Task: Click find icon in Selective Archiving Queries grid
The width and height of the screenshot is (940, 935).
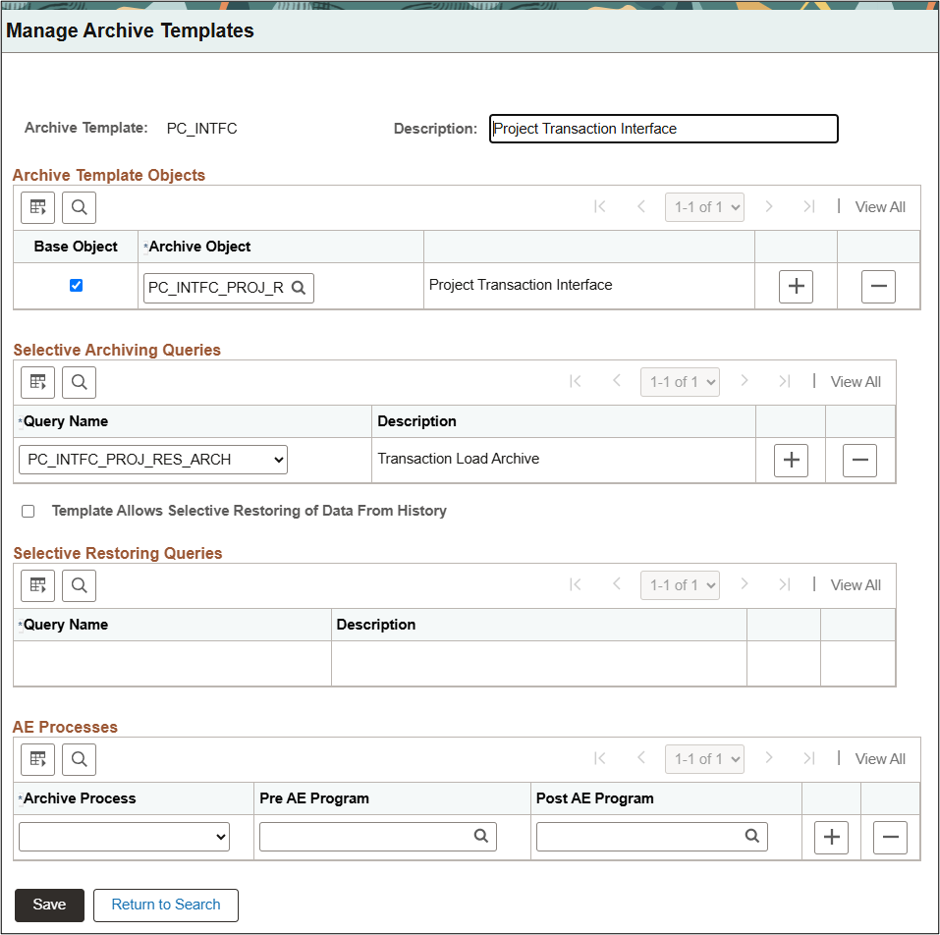Action: 79,382
